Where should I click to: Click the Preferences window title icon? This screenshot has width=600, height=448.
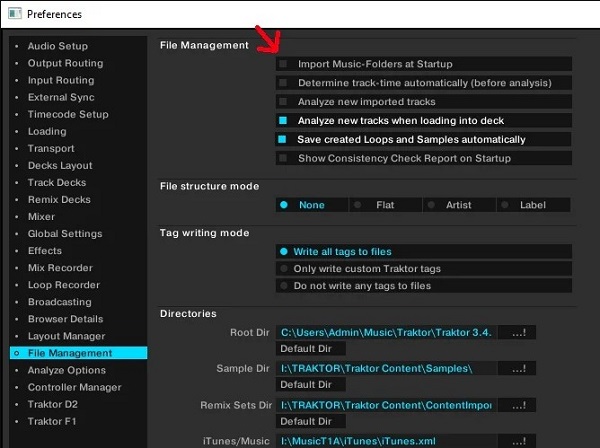(x=15, y=14)
